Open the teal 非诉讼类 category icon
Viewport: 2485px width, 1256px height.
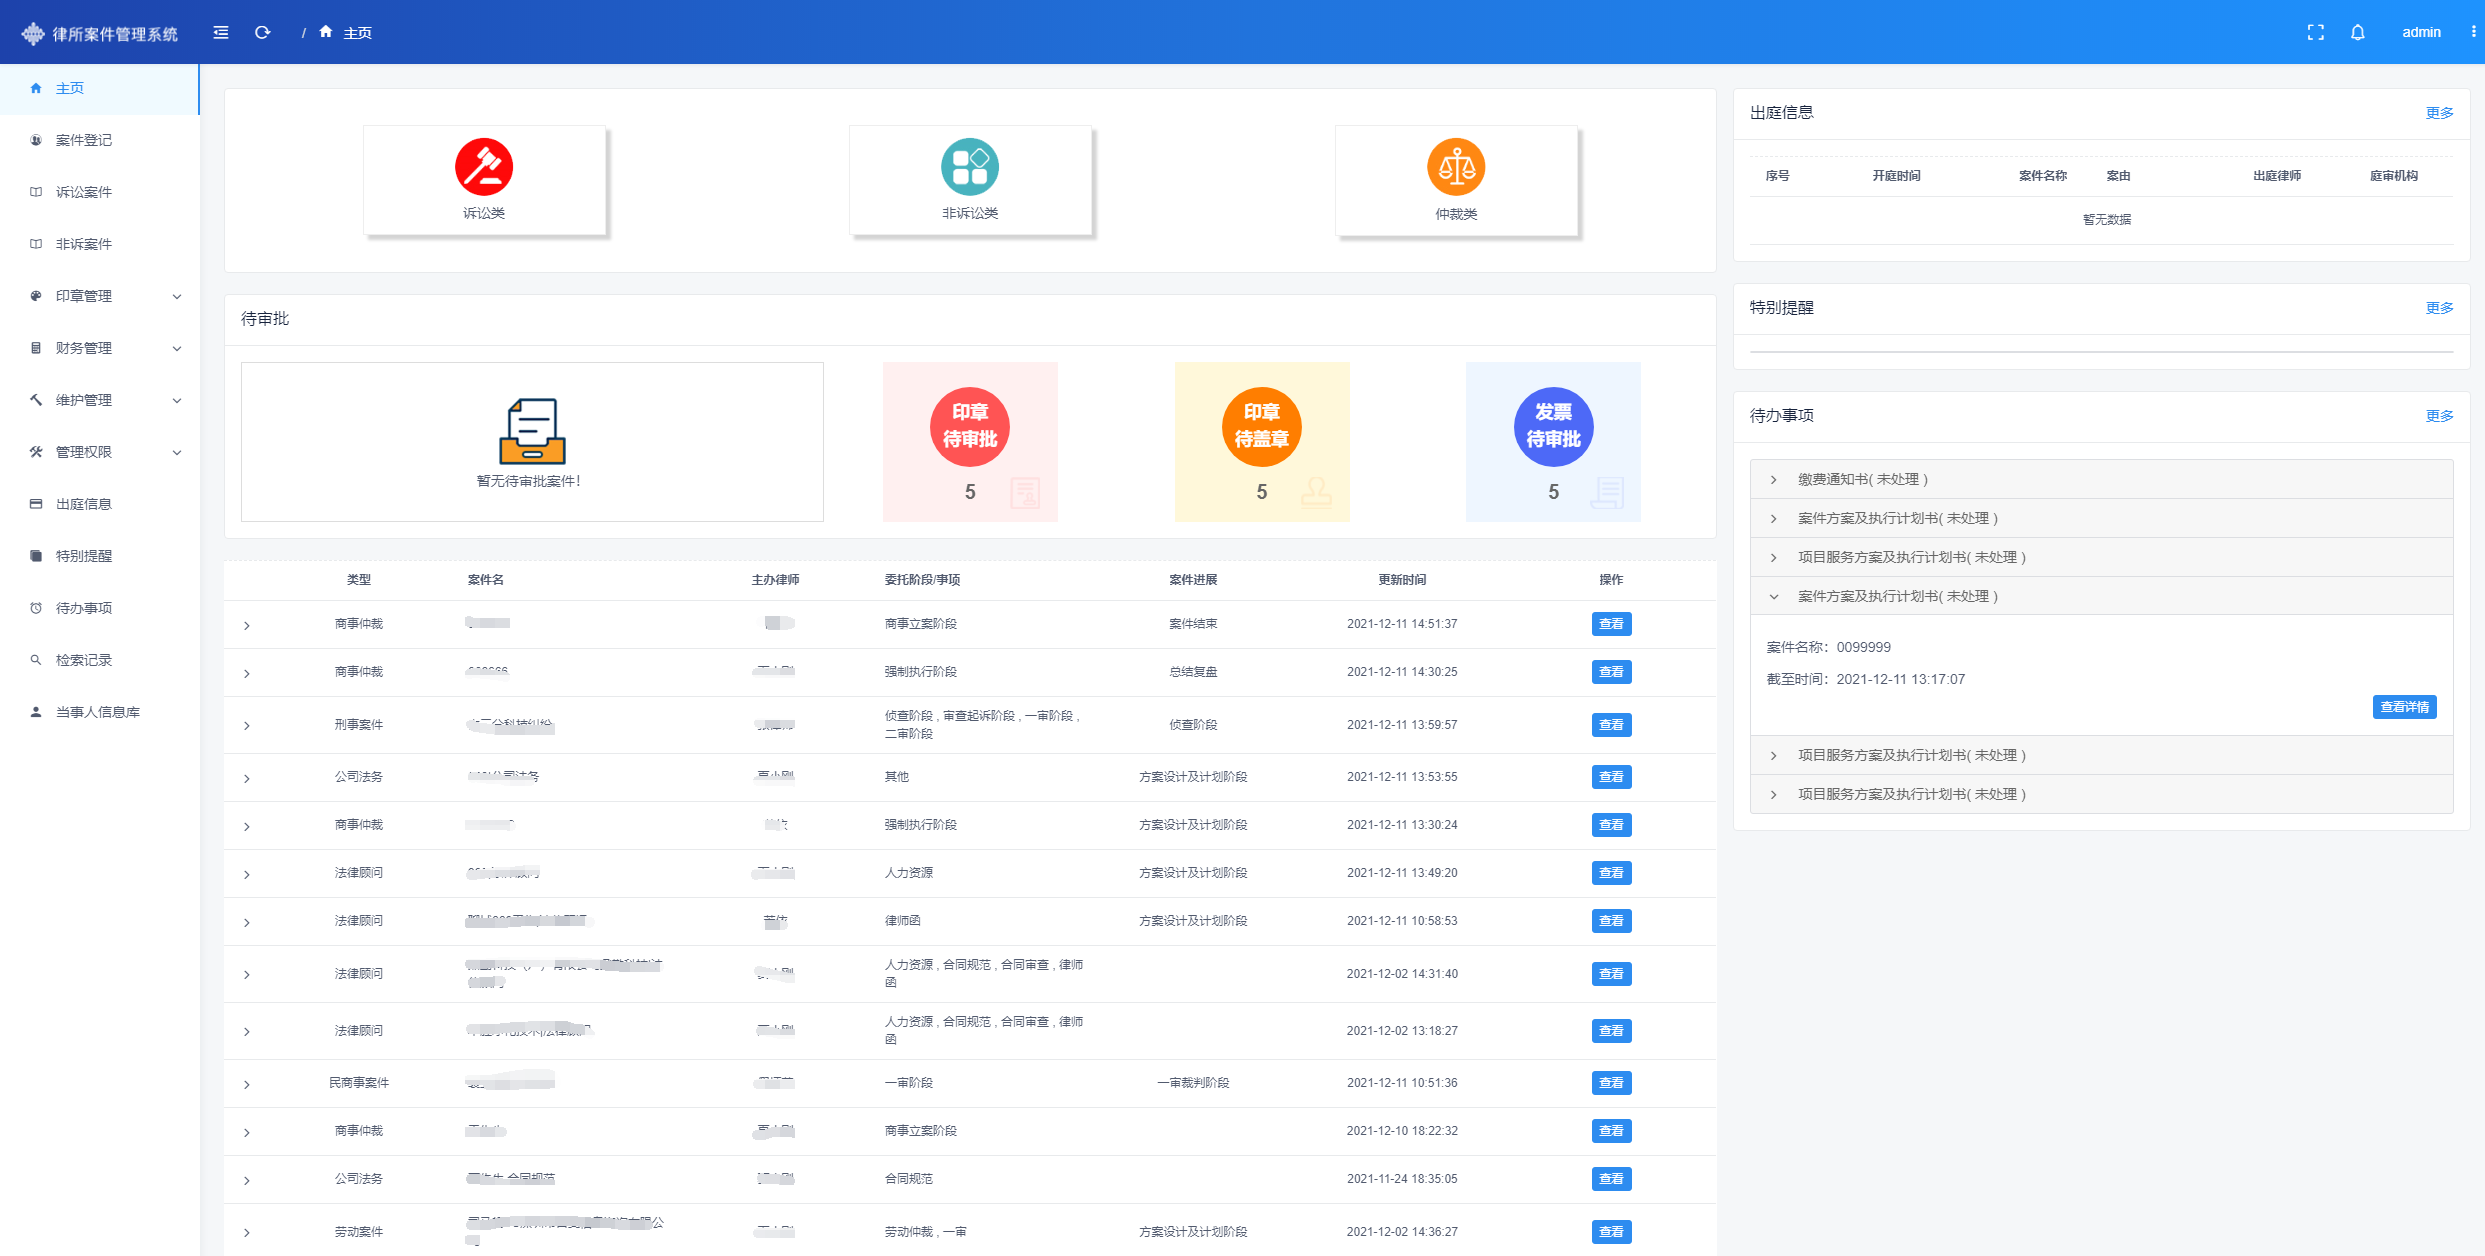969,167
